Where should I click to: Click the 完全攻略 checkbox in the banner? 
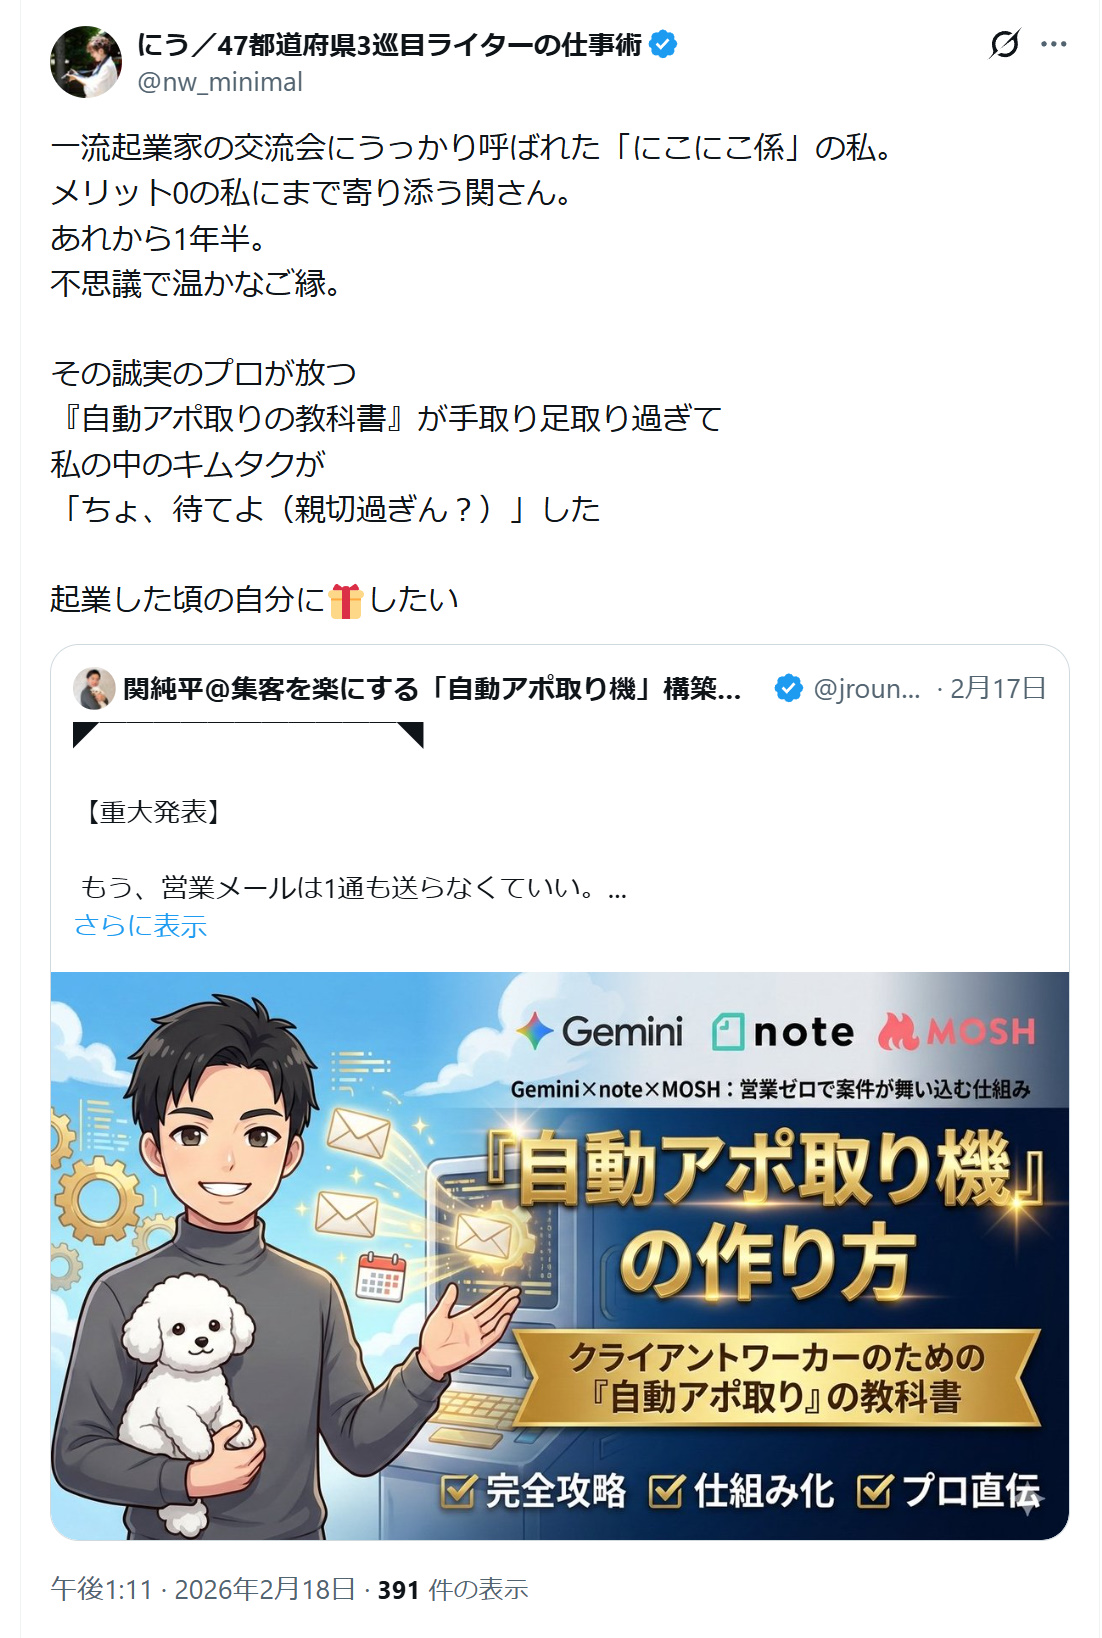coord(458,1491)
